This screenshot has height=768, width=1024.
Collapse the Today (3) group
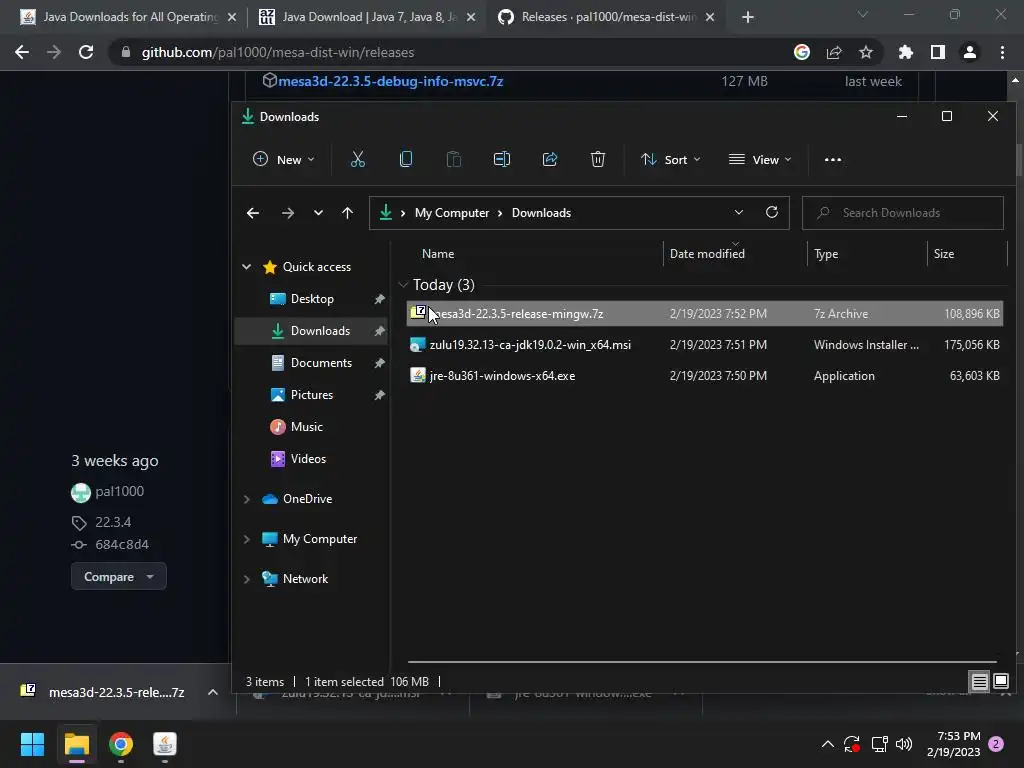403,285
